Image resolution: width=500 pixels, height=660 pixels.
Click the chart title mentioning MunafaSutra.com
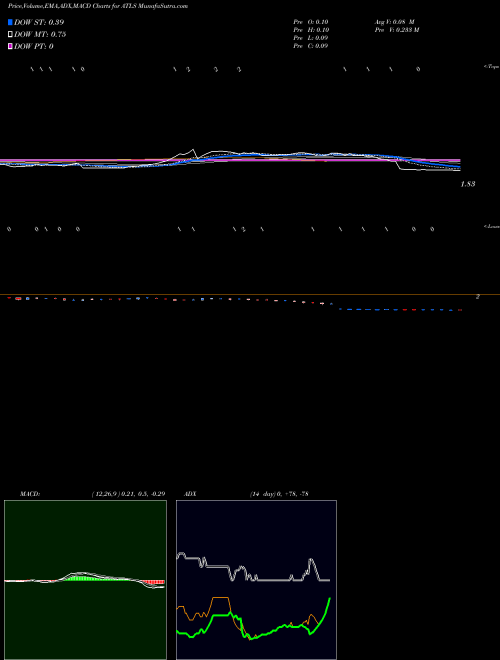tap(98, 6)
